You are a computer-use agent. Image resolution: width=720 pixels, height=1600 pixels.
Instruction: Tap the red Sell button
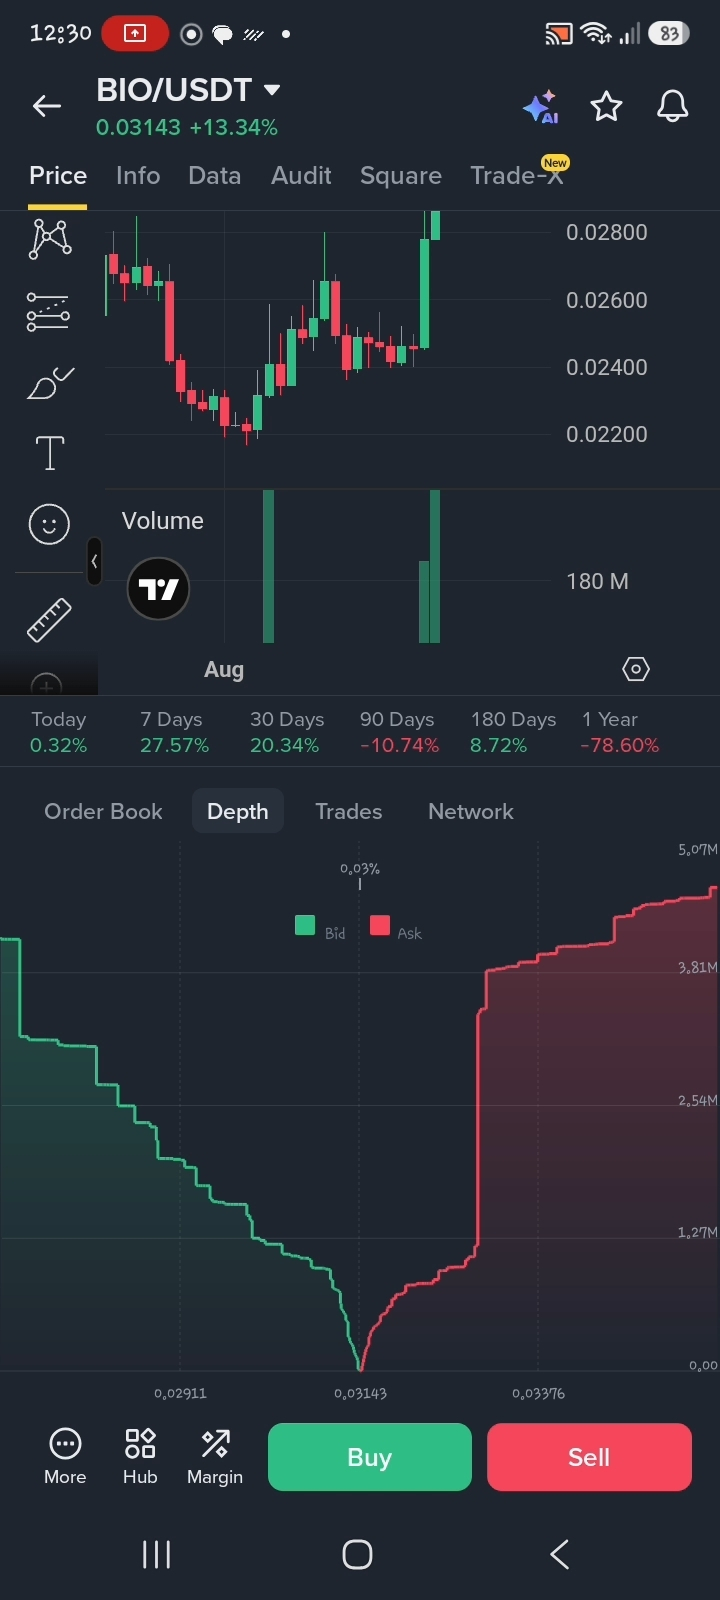coord(589,1457)
